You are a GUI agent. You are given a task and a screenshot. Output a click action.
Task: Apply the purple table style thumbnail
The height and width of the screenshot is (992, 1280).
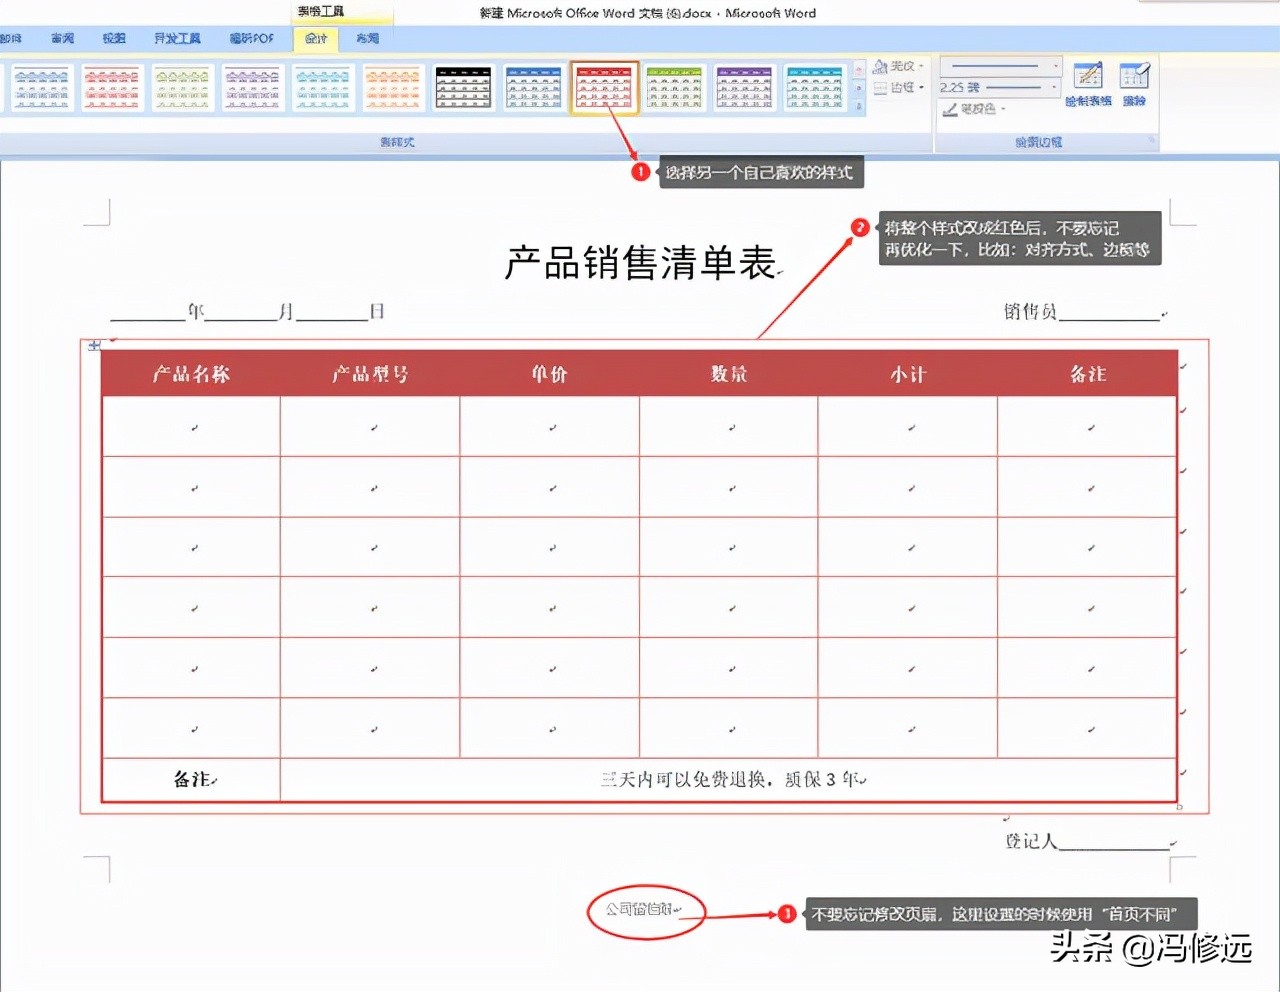744,87
